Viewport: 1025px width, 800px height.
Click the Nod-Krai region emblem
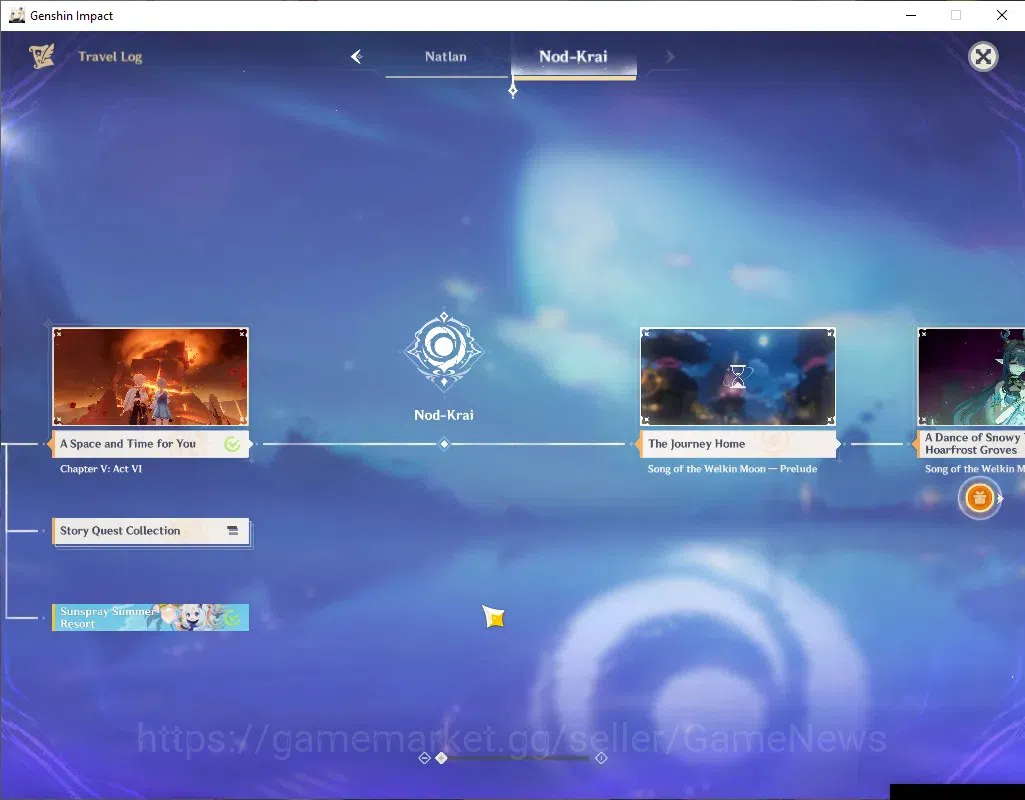(x=444, y=351)
